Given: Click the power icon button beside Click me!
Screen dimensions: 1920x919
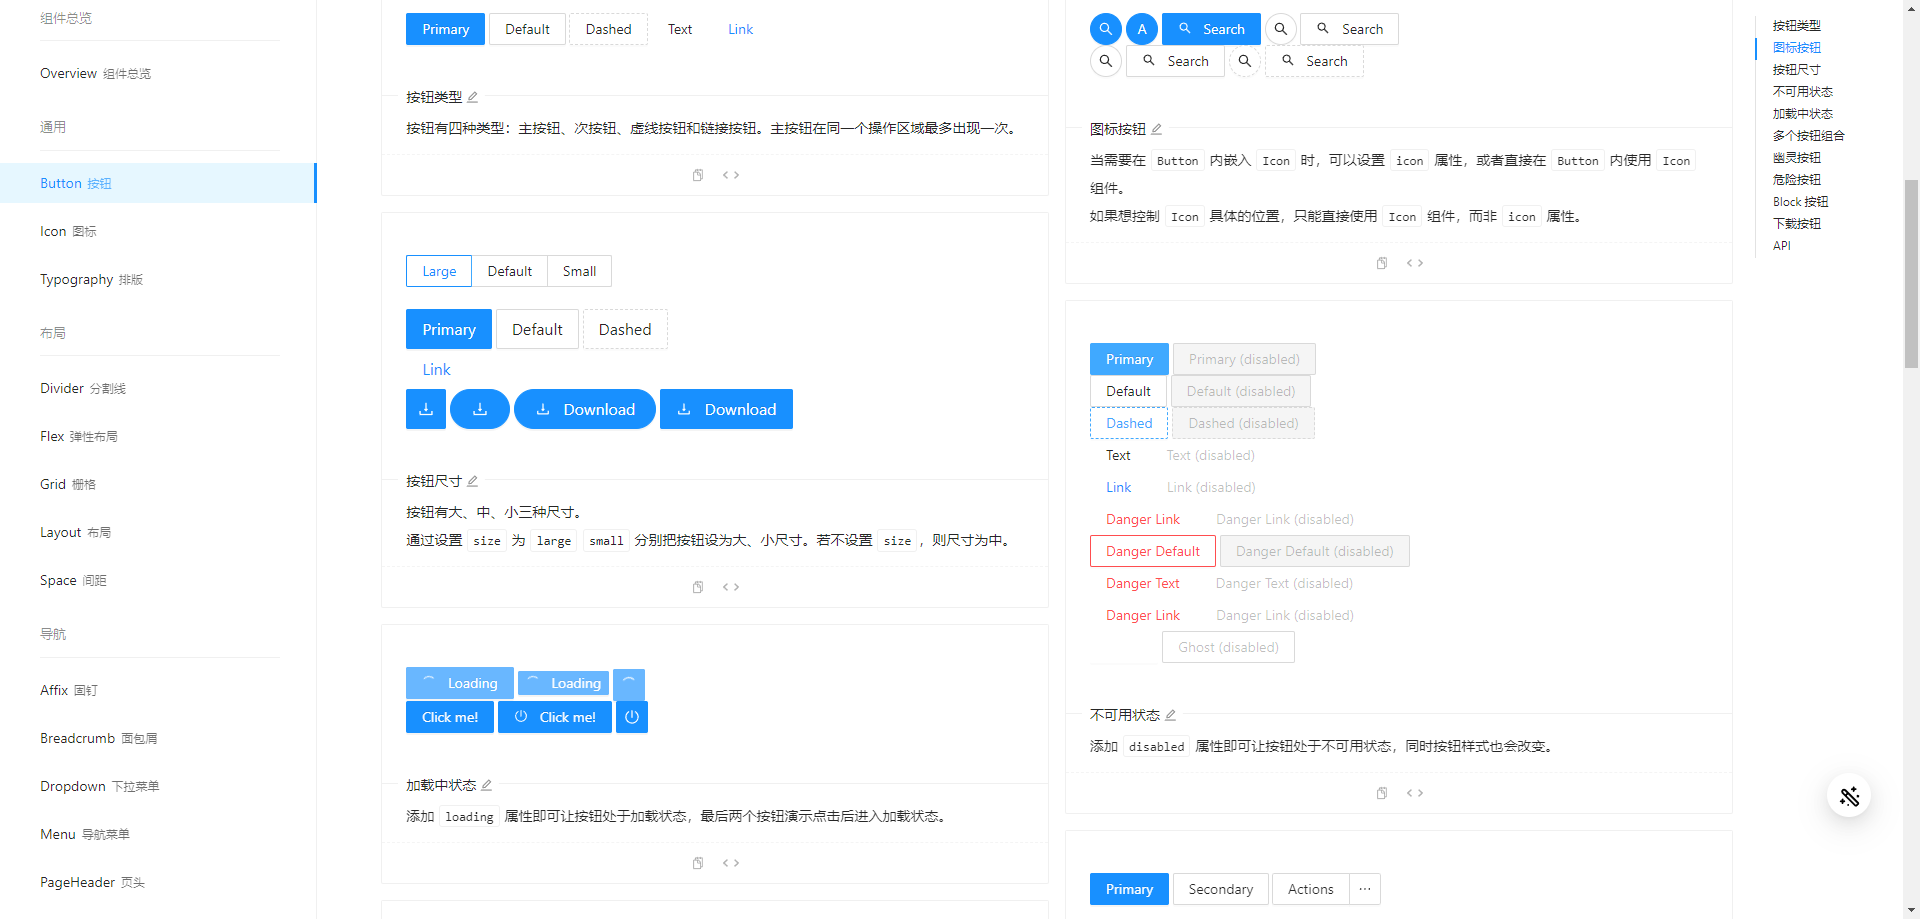Looking at the screenshot, I should 632,716.
